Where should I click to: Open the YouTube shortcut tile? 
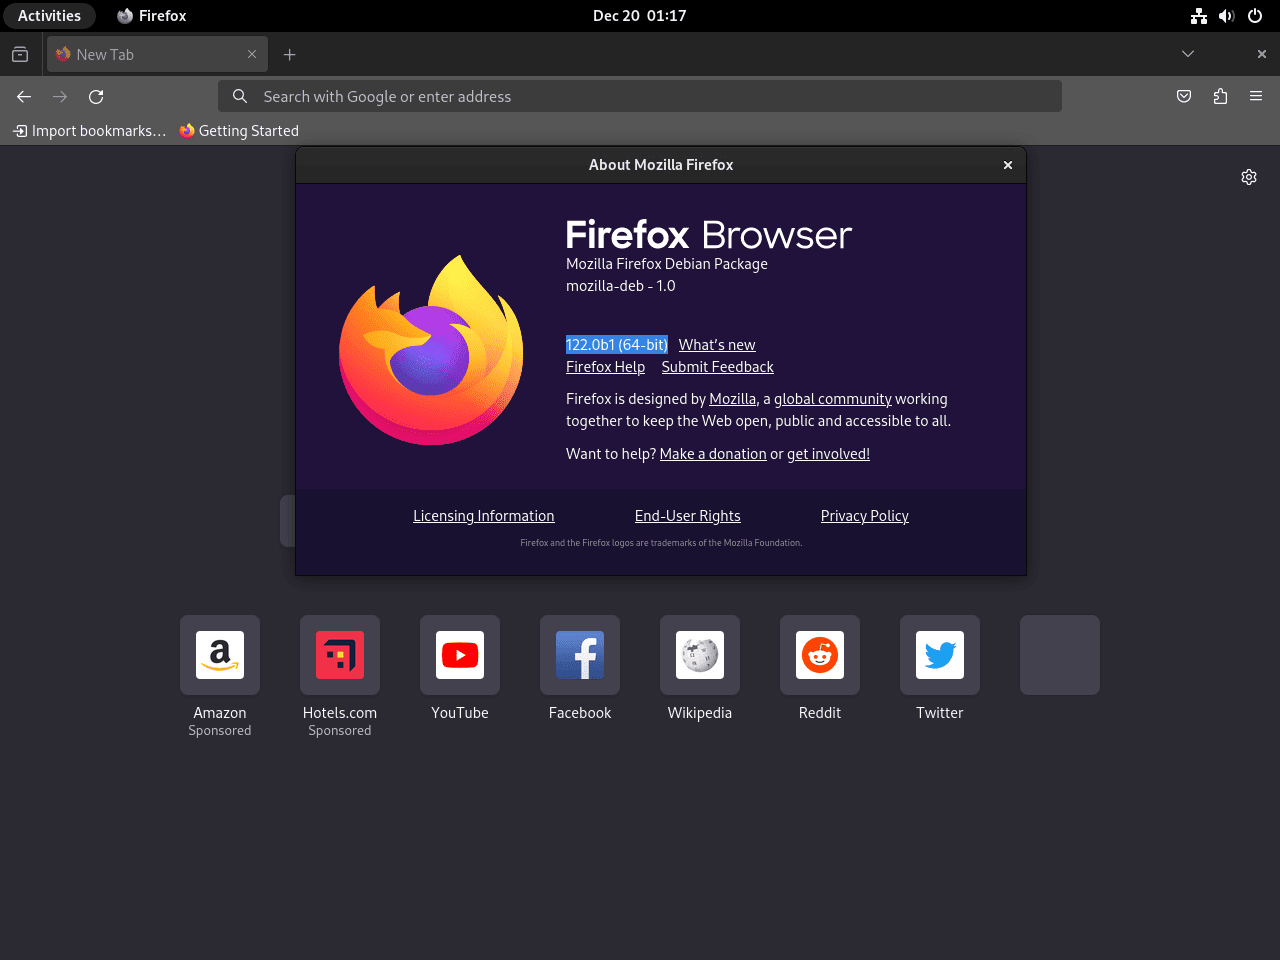click(x=460, y=655)
